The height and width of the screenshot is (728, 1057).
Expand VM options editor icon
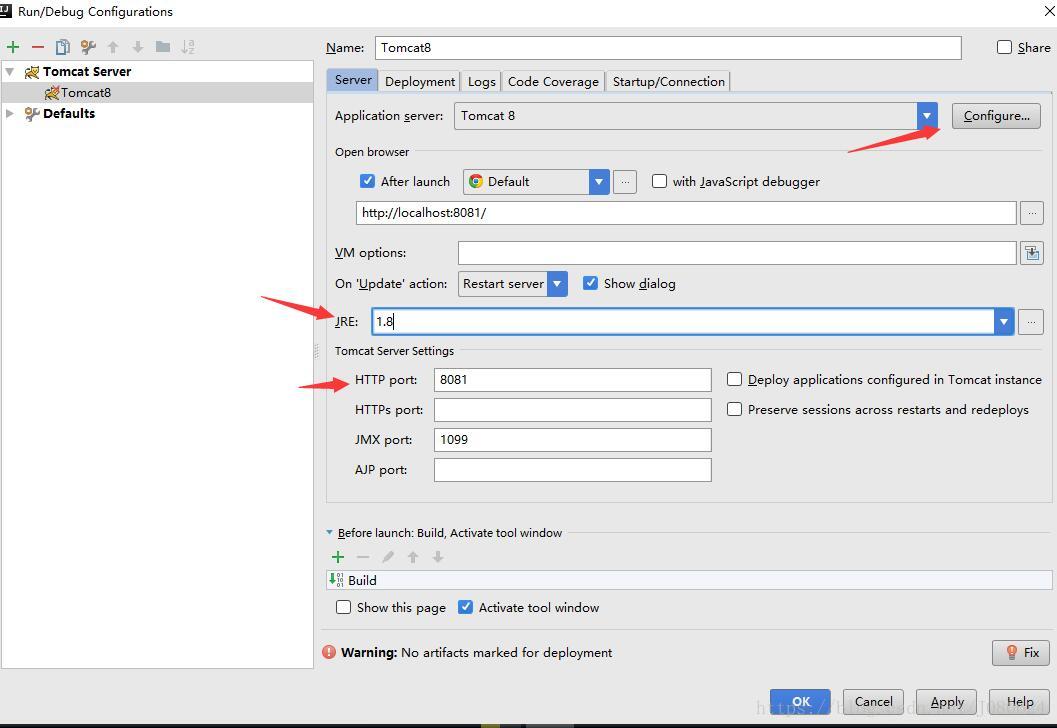pyautogui.click(x=1031, y=253)
